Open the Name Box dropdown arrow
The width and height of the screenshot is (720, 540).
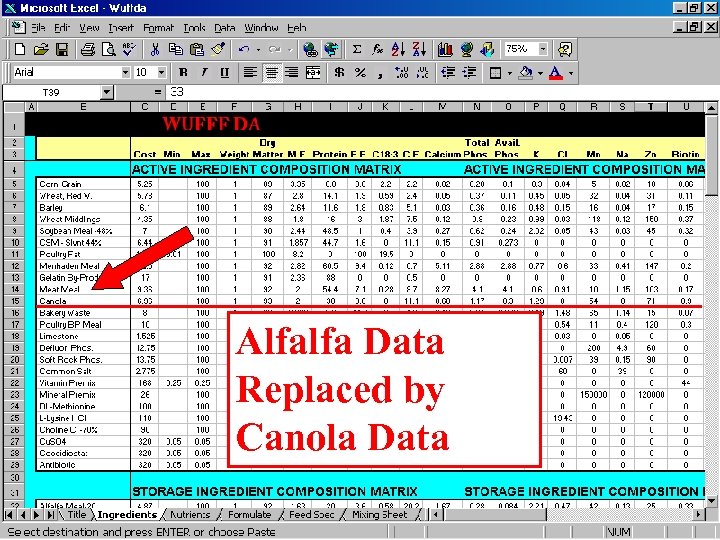[107, 92]
